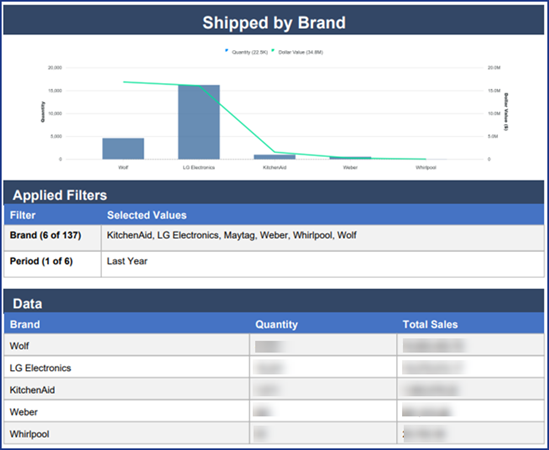Click the Wolf quantity bar
The width and height of the screenshot is (549, 450).
123,148
